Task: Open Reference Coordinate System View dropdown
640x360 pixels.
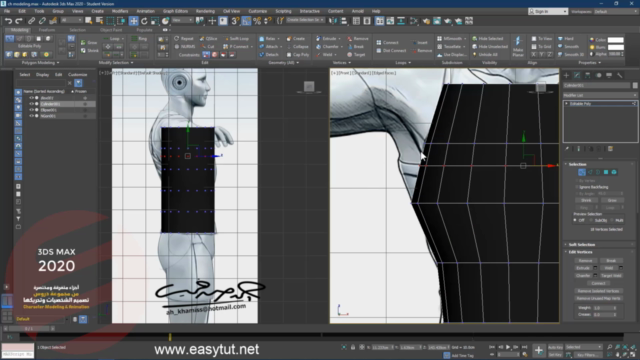Action: 182,20
